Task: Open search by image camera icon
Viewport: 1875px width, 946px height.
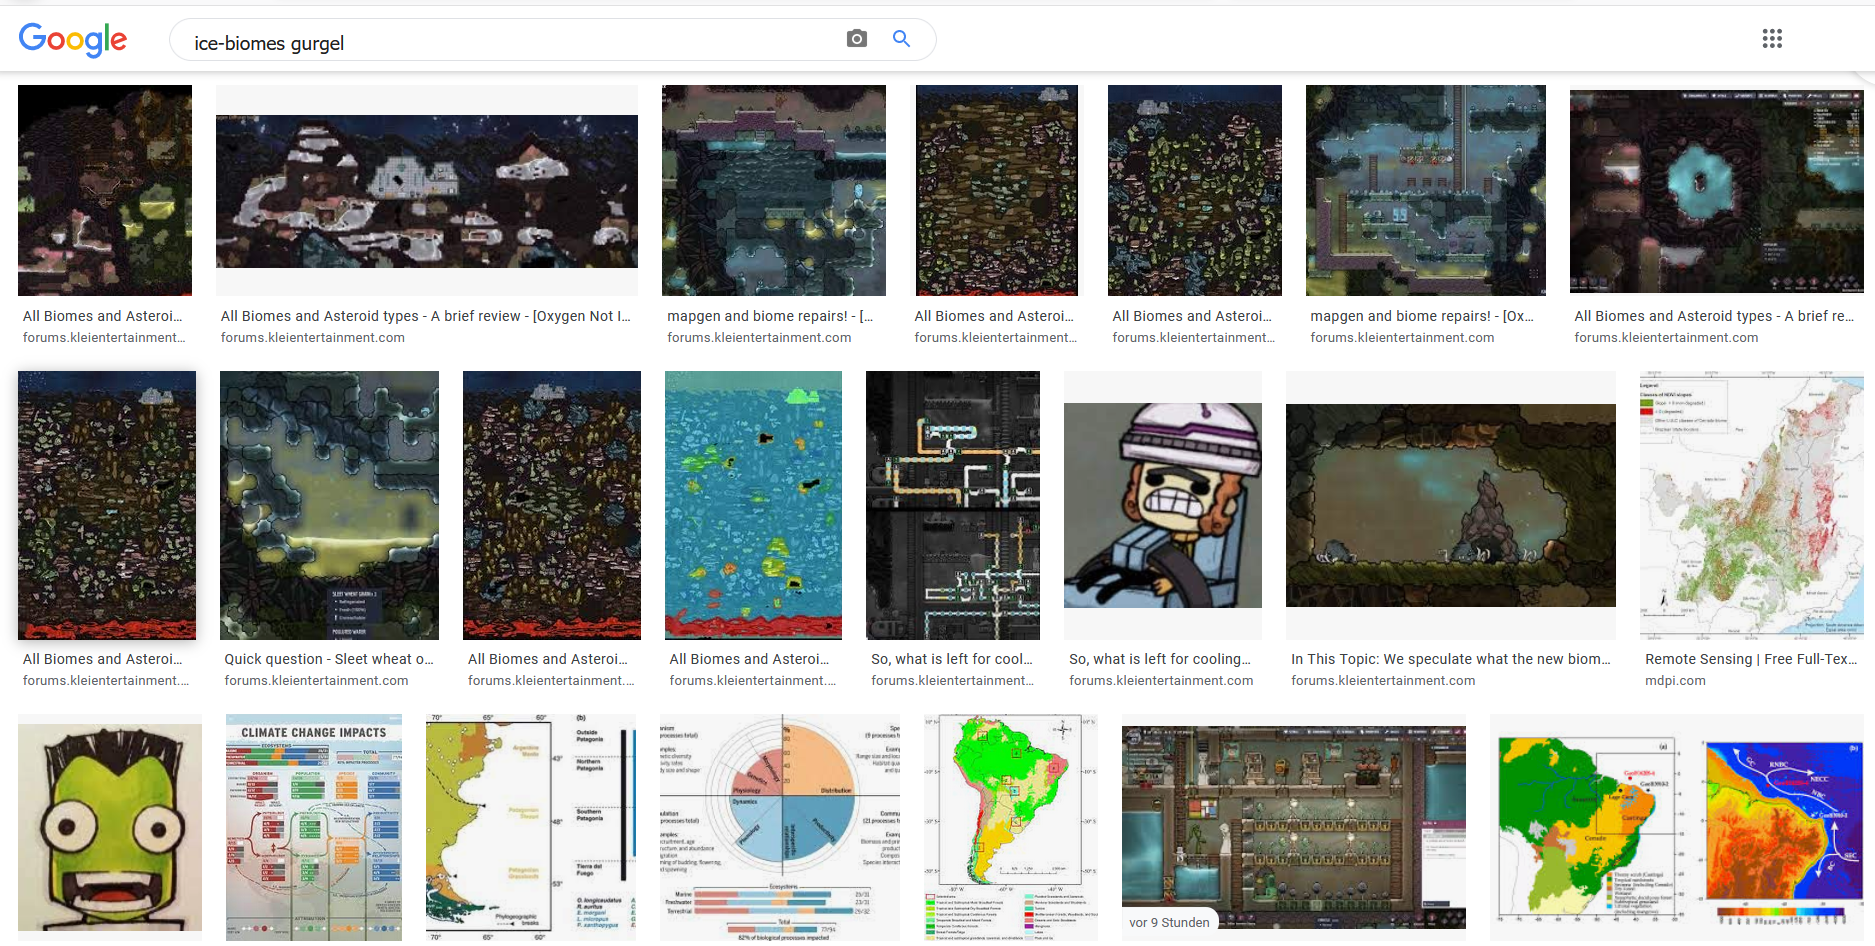Action: (x=856, y=38)
